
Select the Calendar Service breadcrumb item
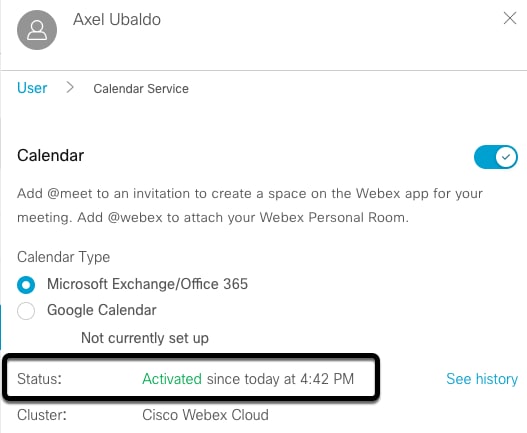point(141,89)
